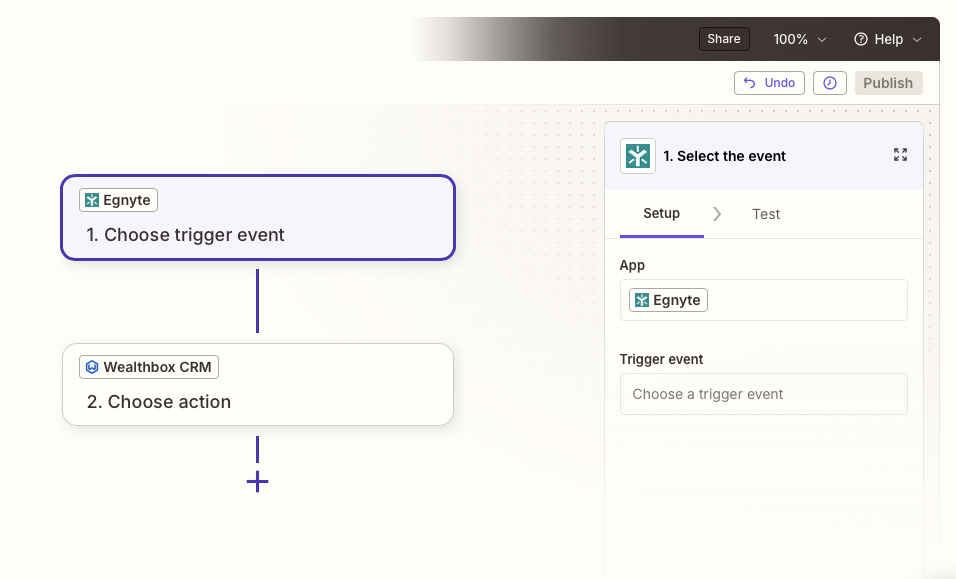This screenshot has height=579, width=956.
Task: Expand the side panel with fullscreen icon
Action: click(901, 155)
